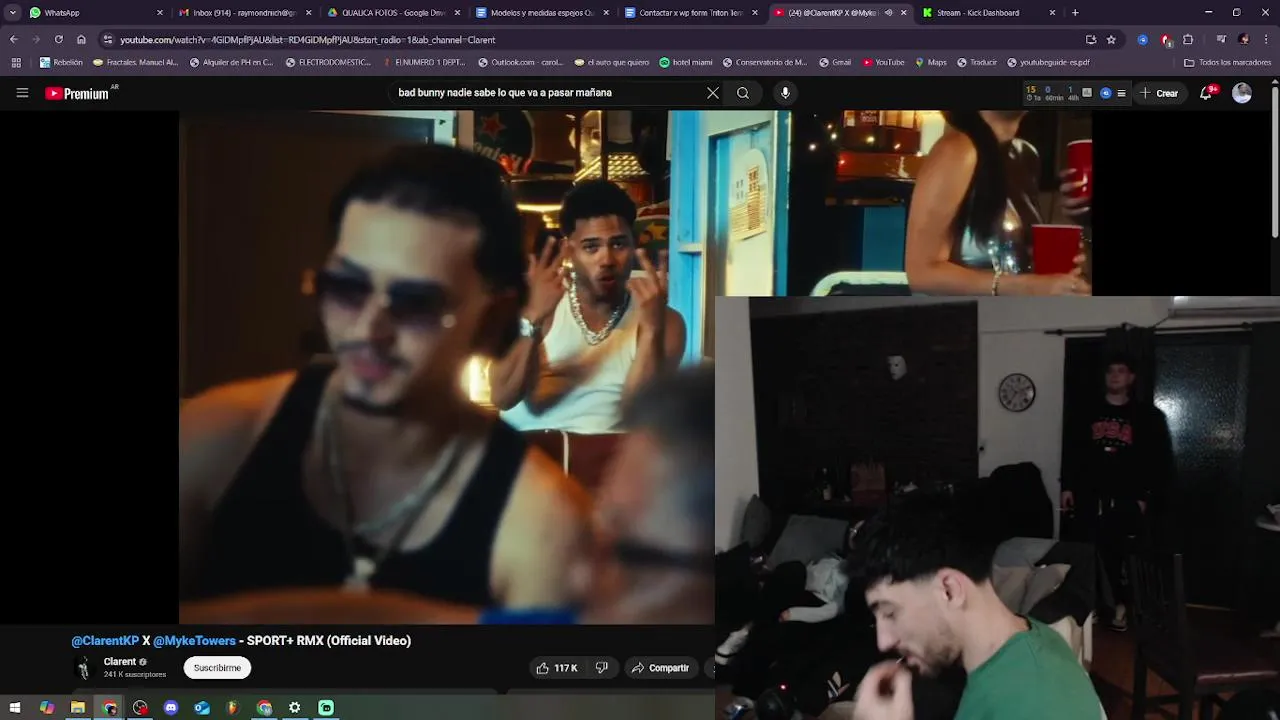Open the red extension with badge
This screenshot has height=720, width=1280.
pos(1166,40)
